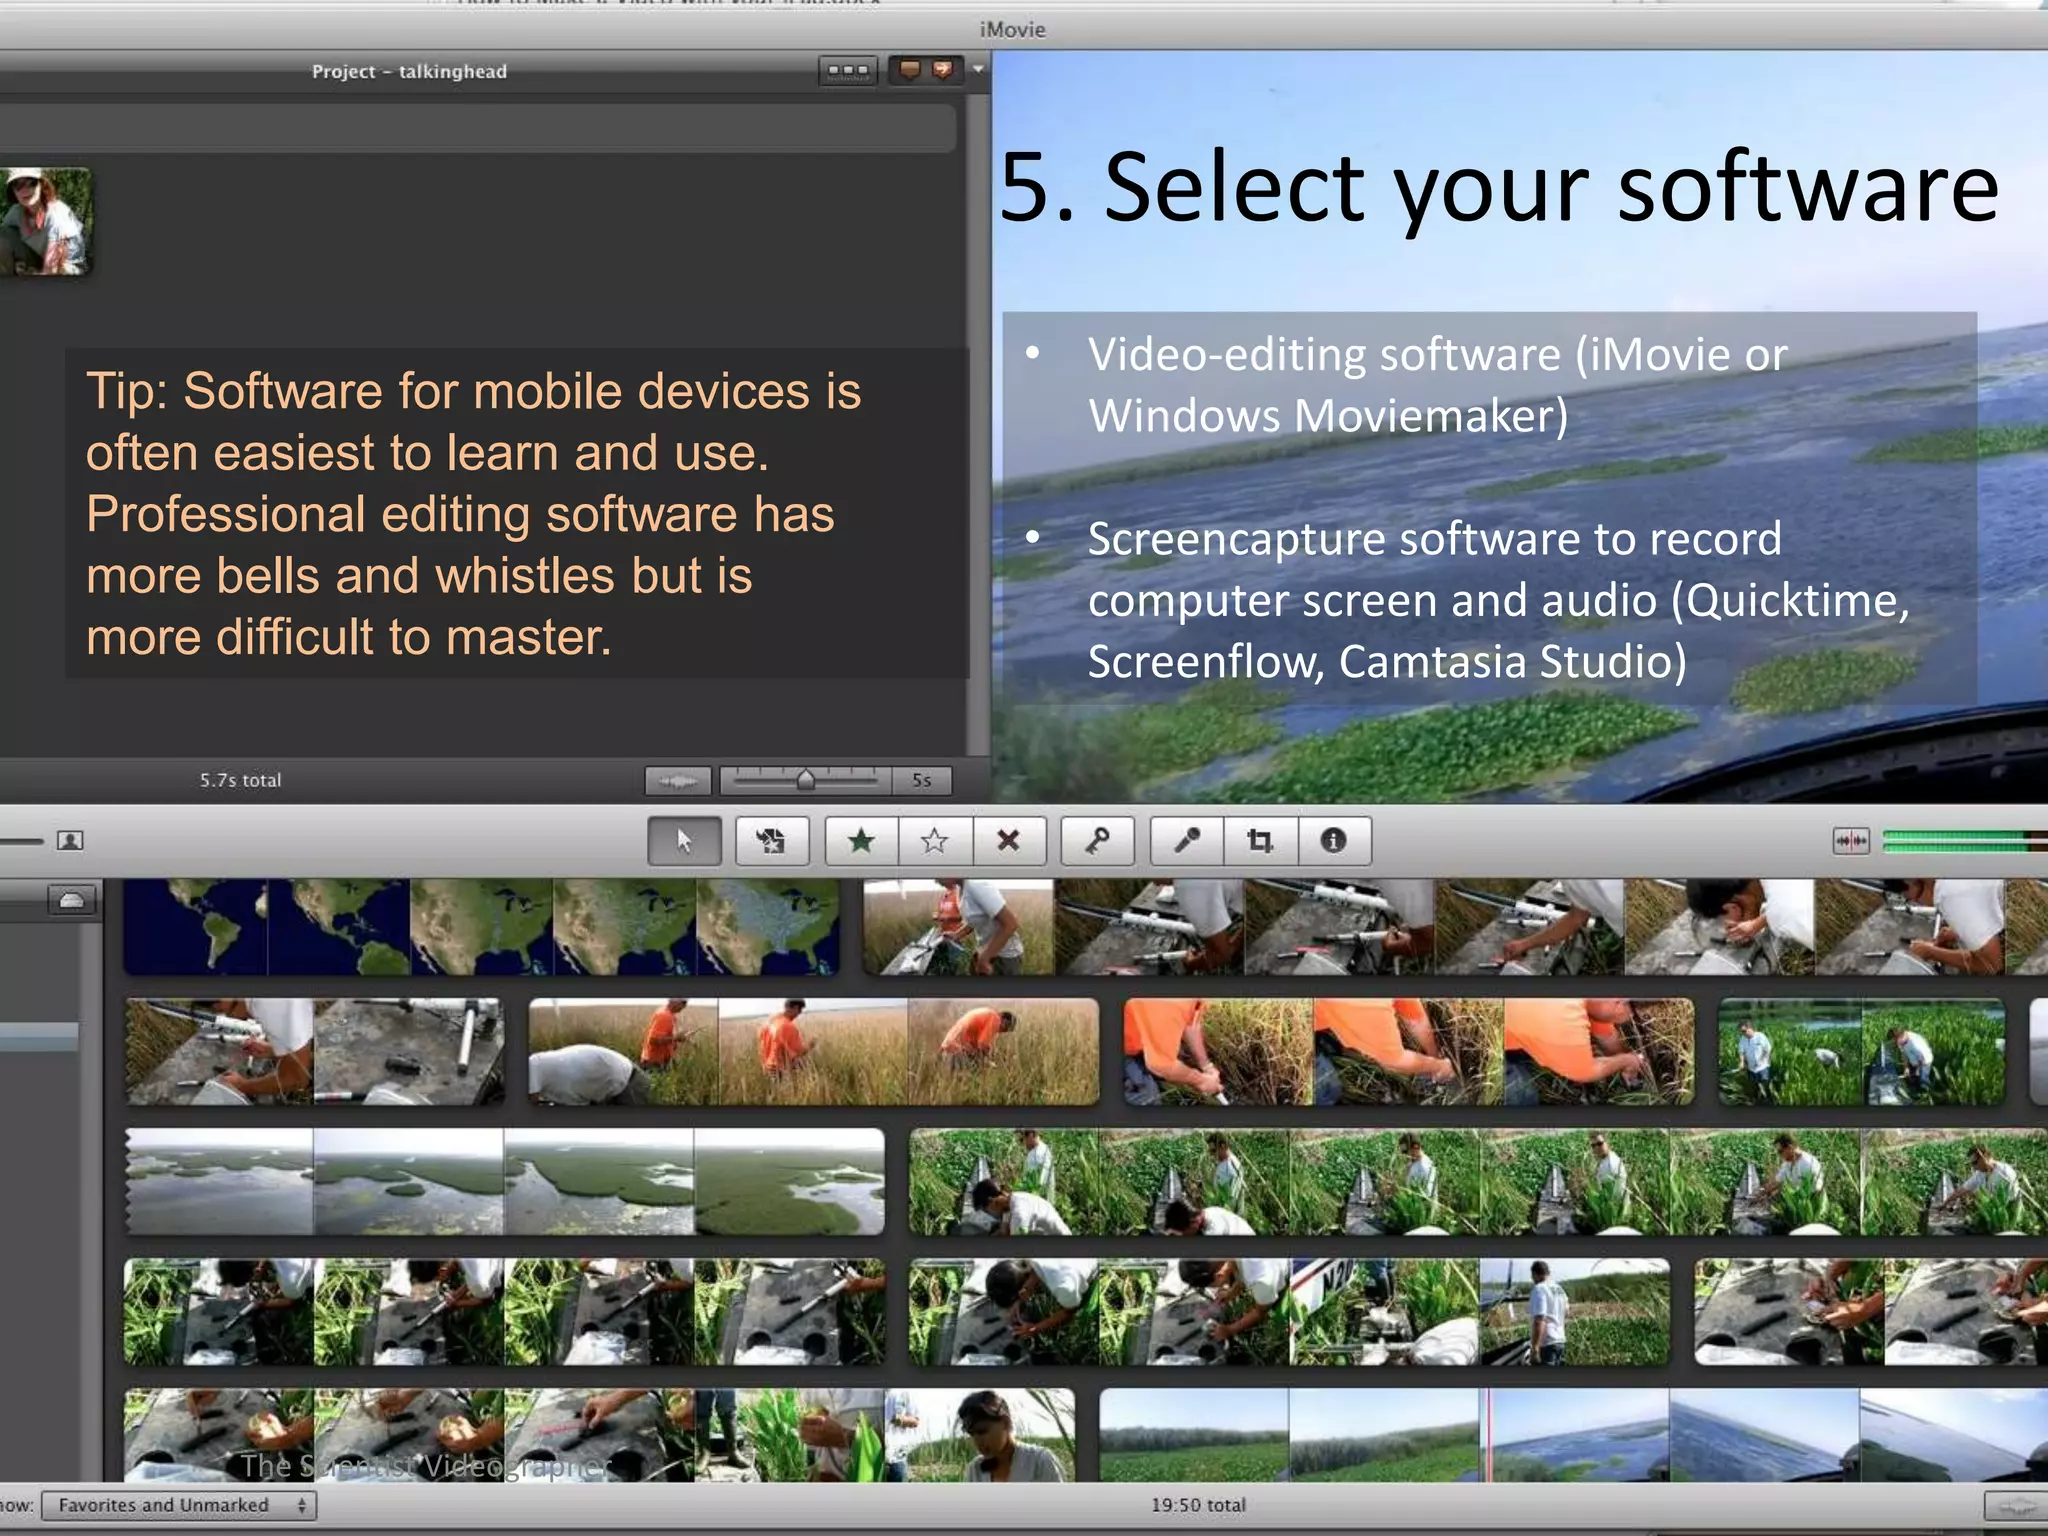This screenshot has width=2048, height=1536.
Task: Toggle the project storyboard view button
Action: pyautogui.click(x=848, y=71)
